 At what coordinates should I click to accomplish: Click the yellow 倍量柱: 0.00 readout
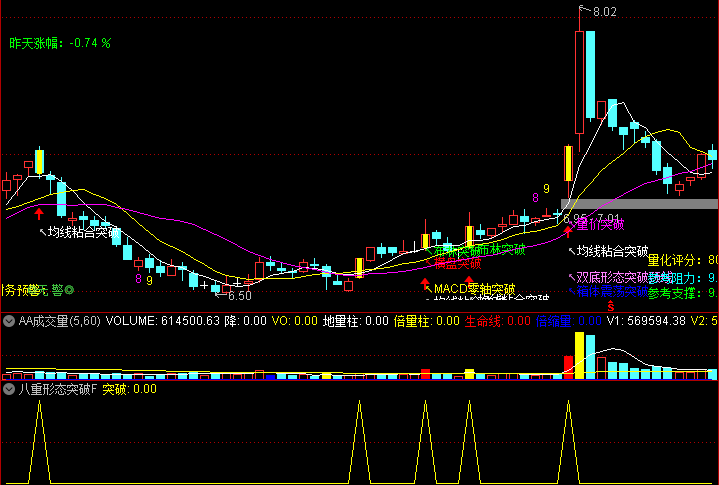[x=426, y=321]
